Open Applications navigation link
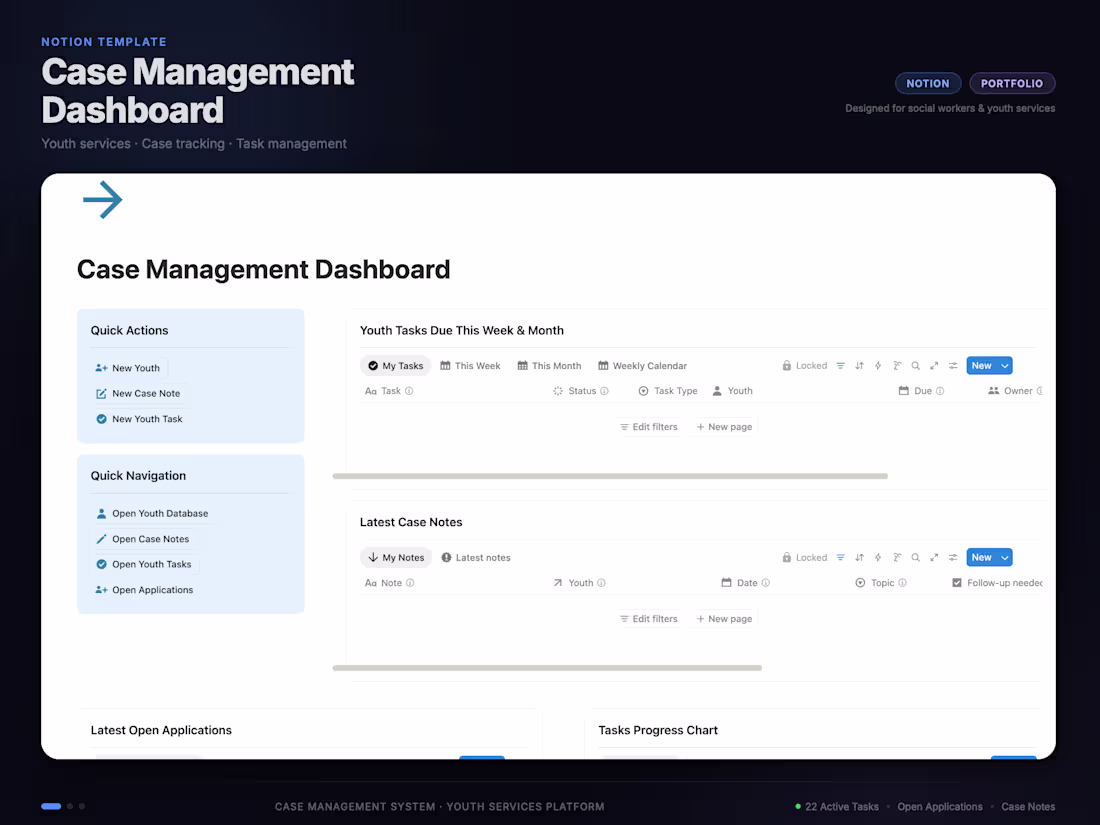The image size is (1100, 825). (x=145, y=590)
